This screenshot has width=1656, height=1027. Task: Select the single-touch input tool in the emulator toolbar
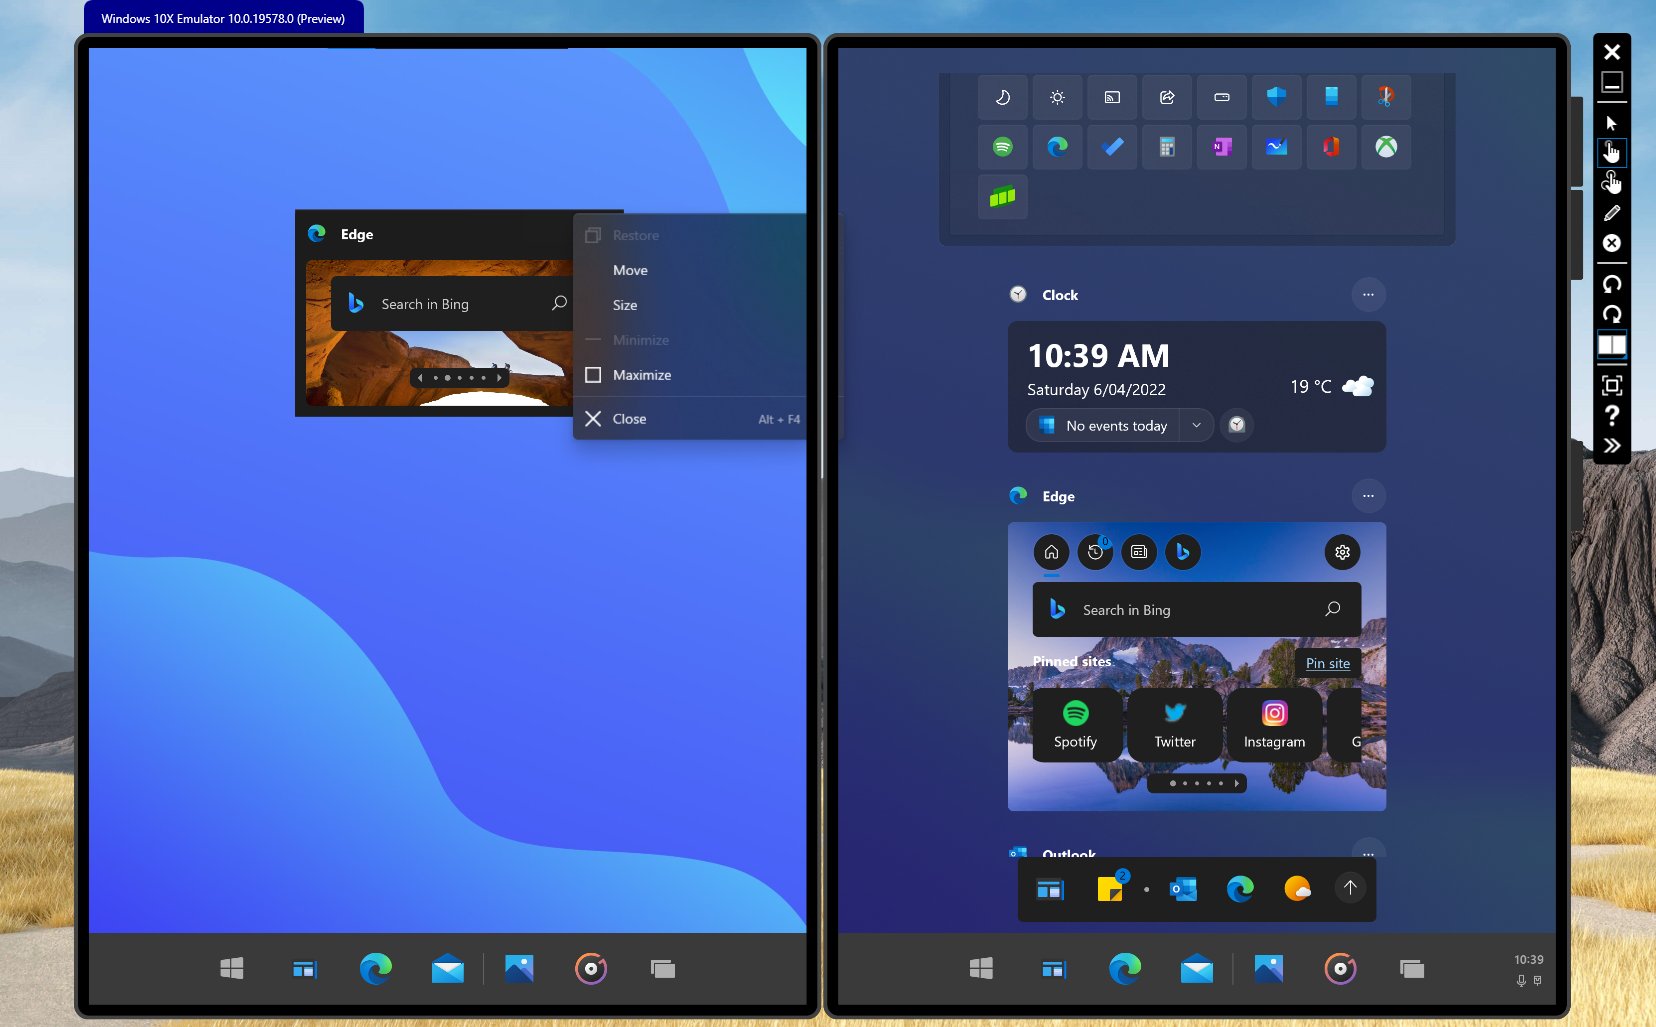1611,152
